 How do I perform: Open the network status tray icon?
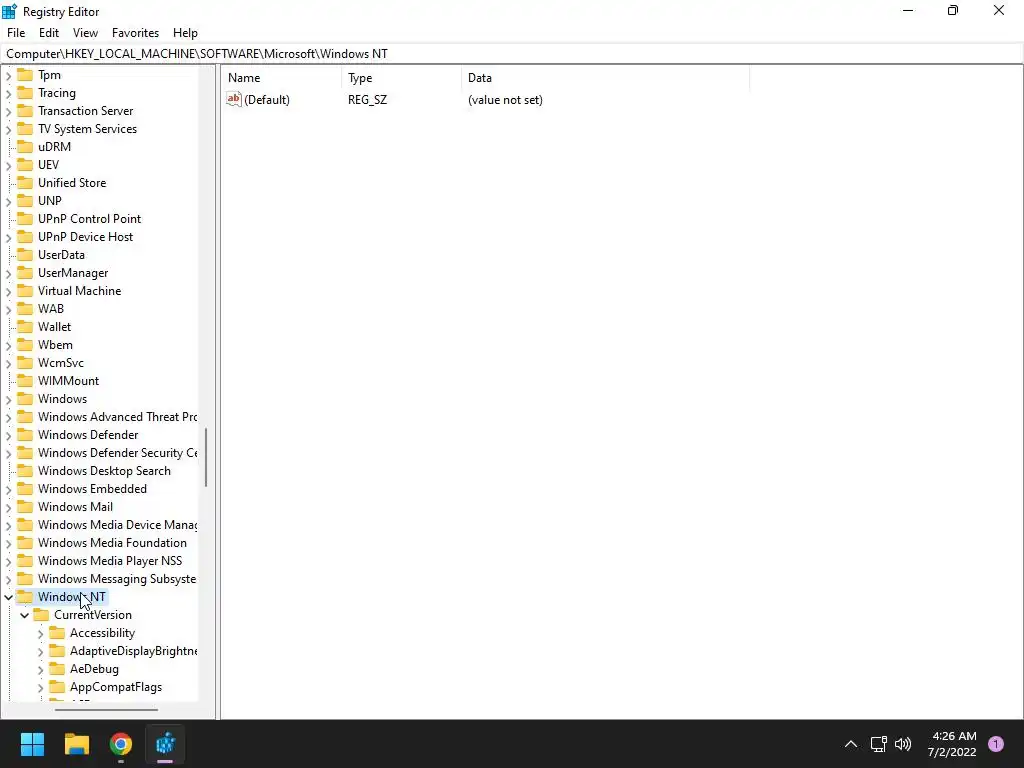pos(878,744)
